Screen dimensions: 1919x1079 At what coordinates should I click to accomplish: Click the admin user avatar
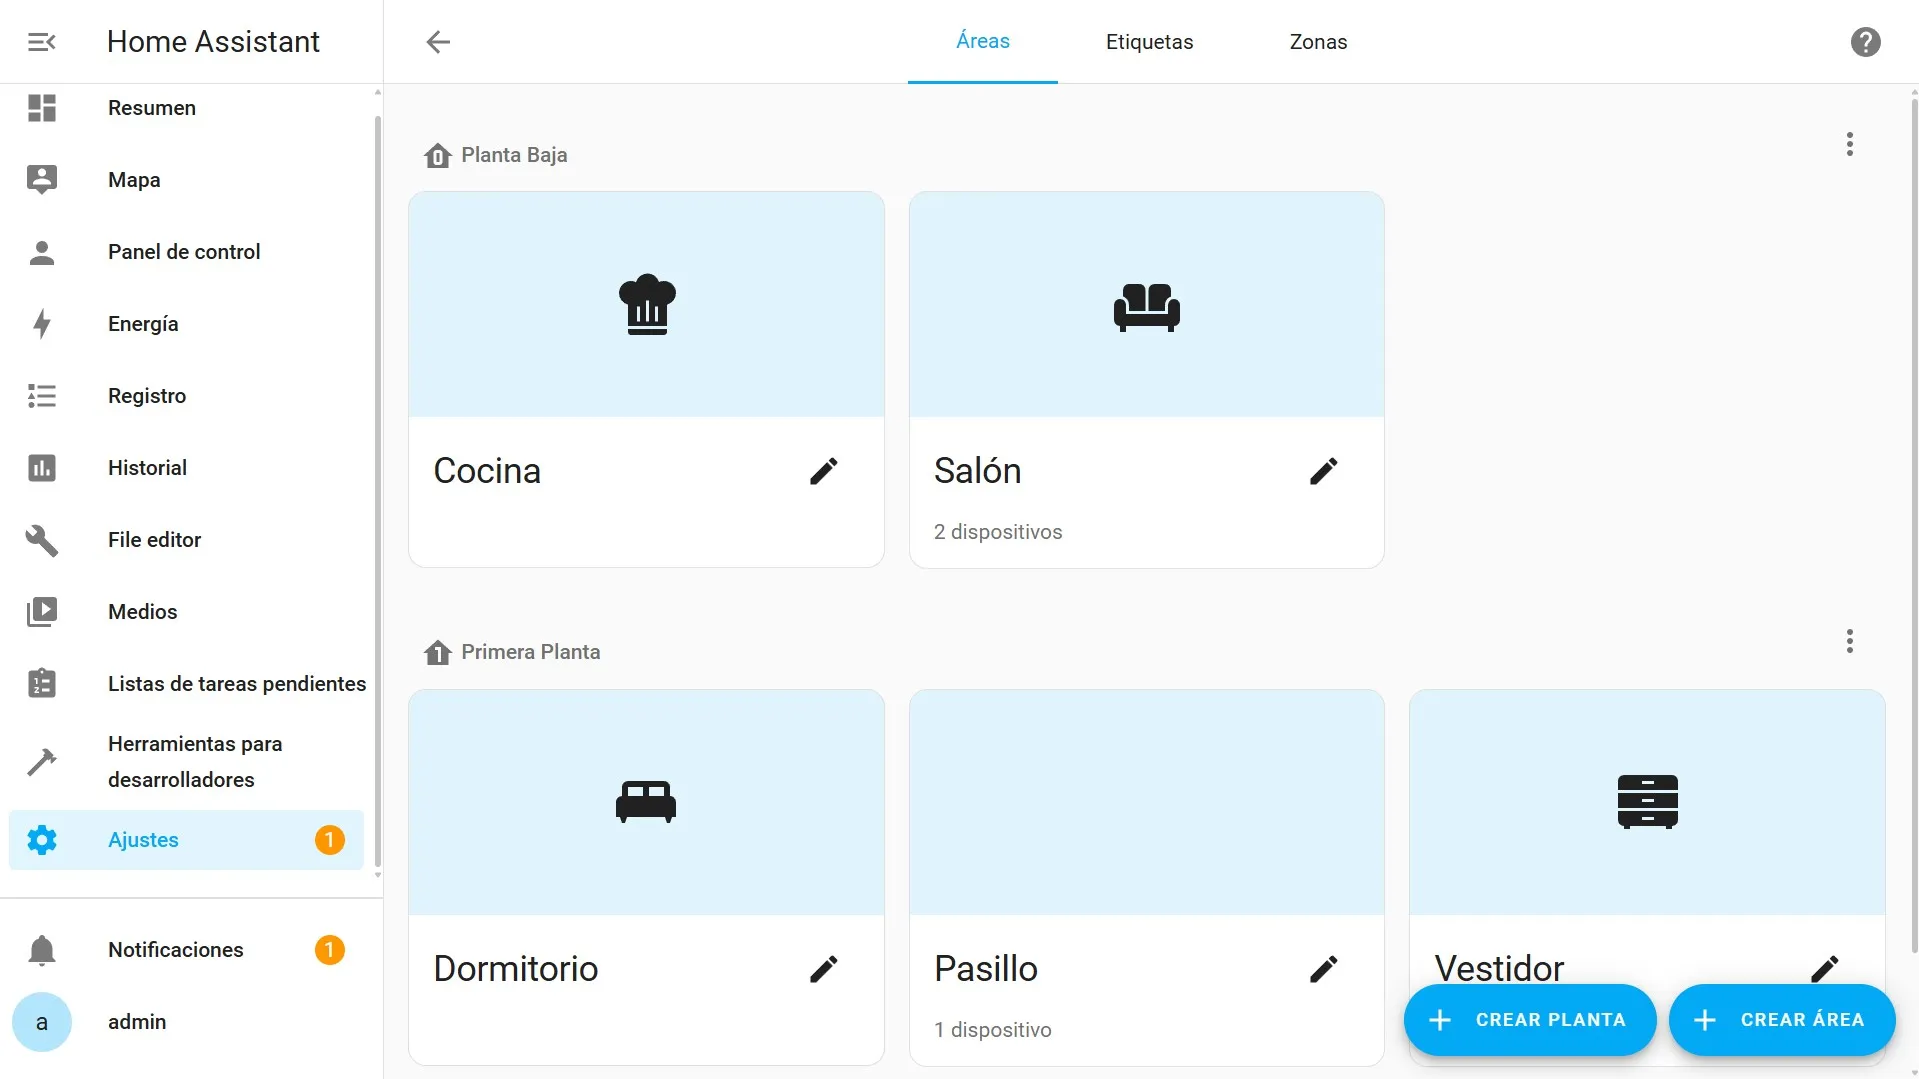click(42, 1022)
